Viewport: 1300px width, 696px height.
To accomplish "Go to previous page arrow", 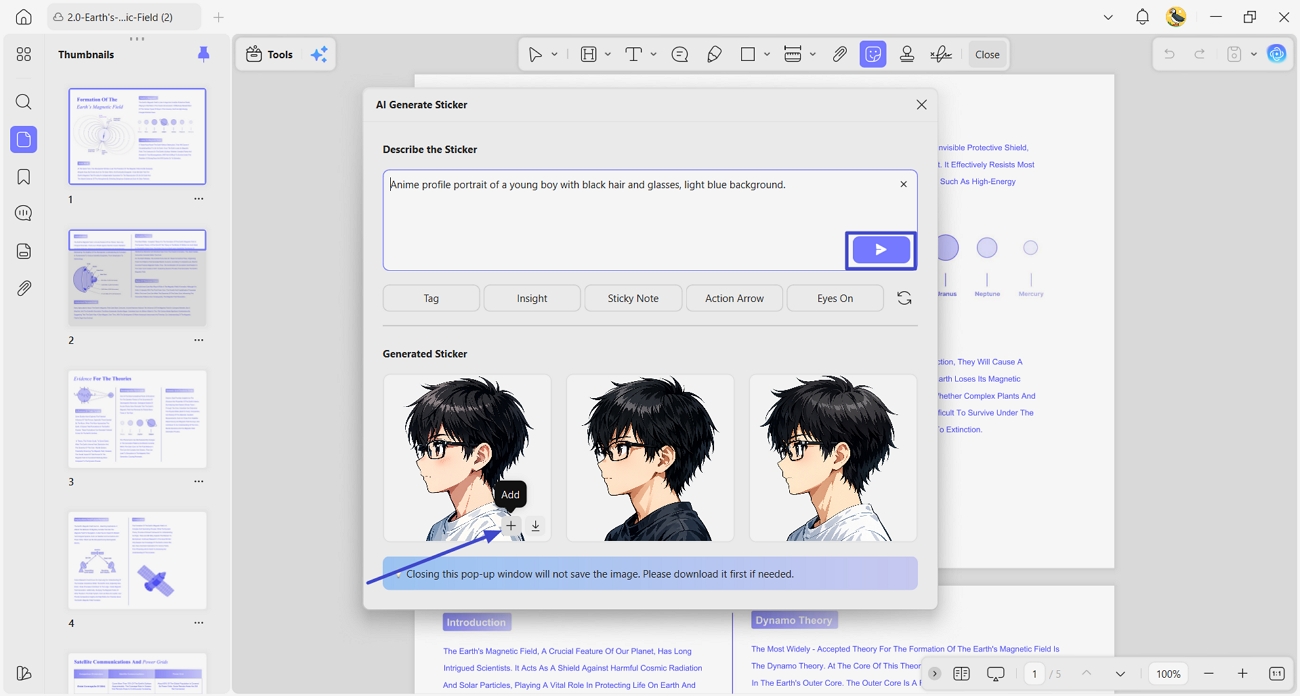I will pos(1087,674).
